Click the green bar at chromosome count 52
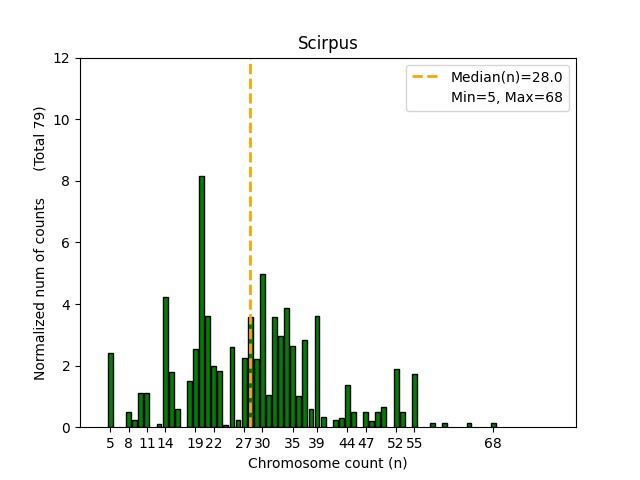The width and height of the screenshot is (640, 480). pyautogui.click(x=396, y=398)
